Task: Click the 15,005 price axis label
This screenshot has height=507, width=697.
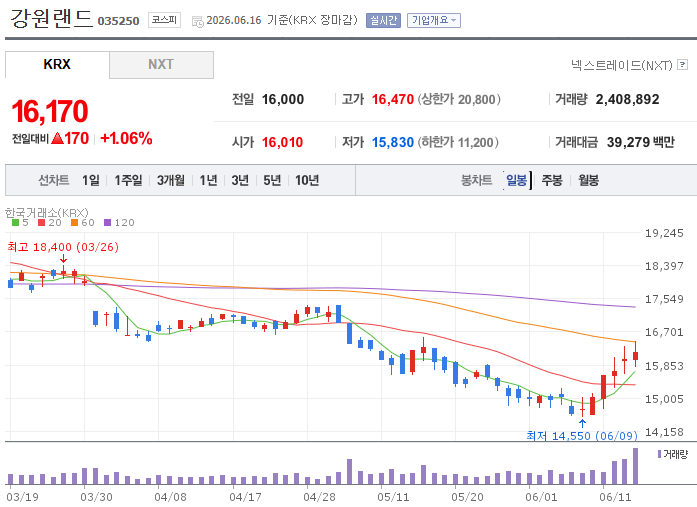Action: point(664,399)
